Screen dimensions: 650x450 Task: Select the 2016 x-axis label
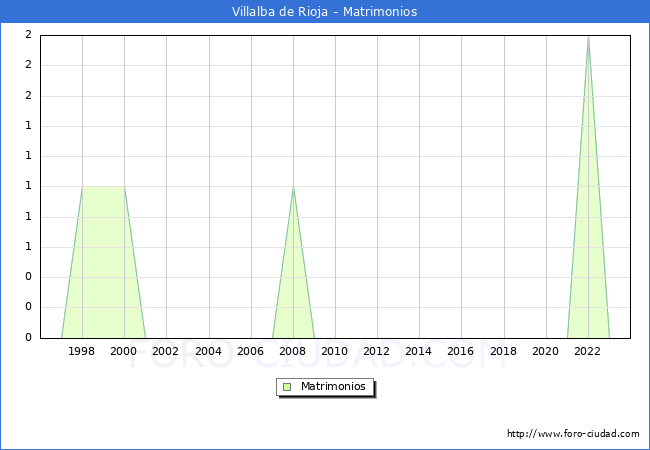coord(461,351)
